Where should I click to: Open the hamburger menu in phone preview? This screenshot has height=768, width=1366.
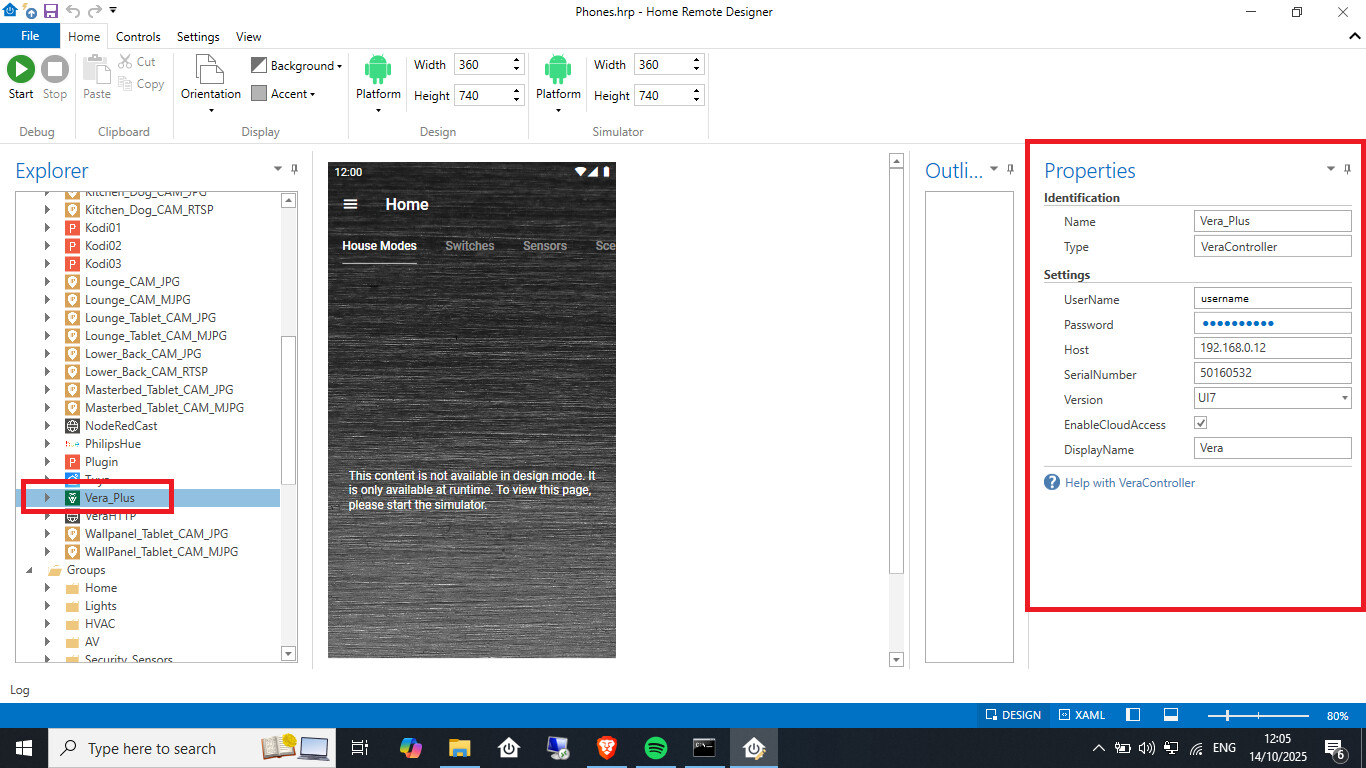point(350,204)
